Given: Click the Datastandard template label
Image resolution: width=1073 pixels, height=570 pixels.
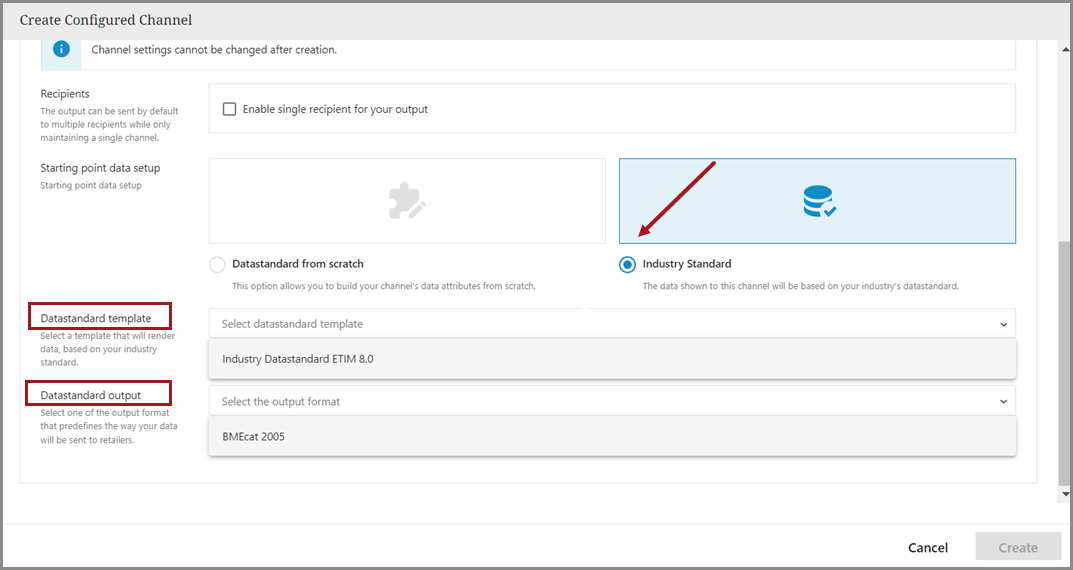Looking at the screenshot, I should tap(96, 318).
